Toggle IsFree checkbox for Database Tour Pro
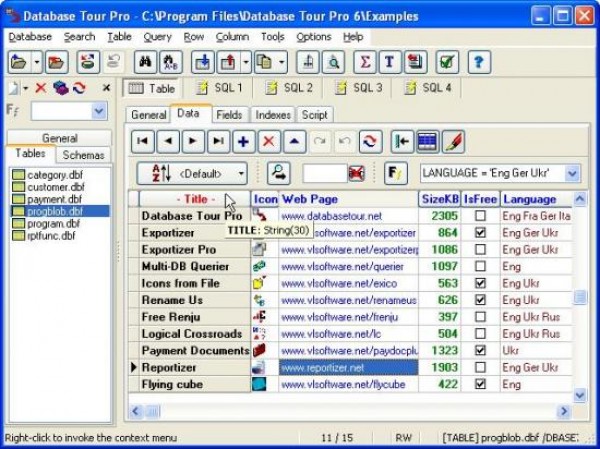Viewport: 600px width, 449px height. pyautogui.click(x=480, y=216)
